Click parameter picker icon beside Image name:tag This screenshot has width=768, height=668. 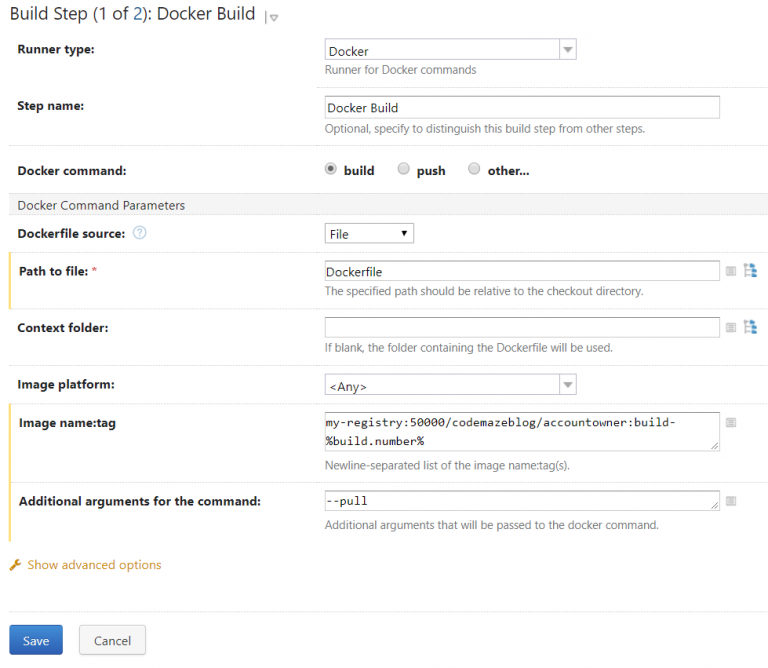(x=731, y=422)
